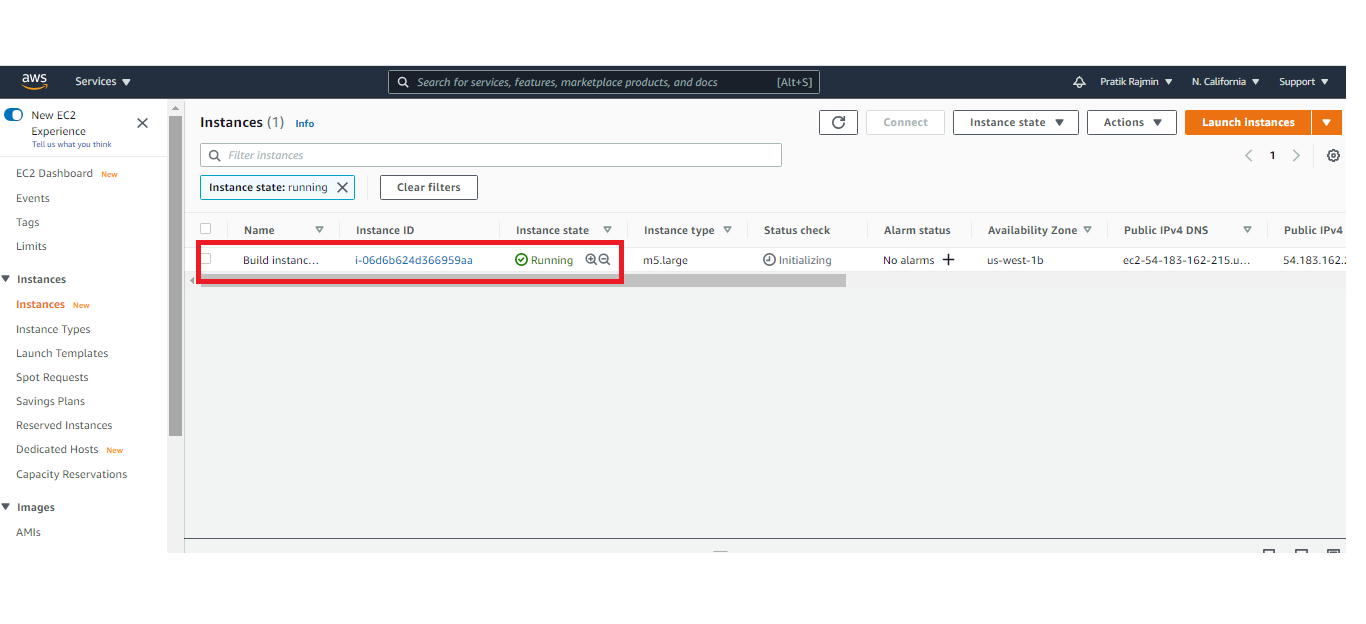Sort by Instance state column arrow
This screenshot has width=1366, height=624.
607,229
